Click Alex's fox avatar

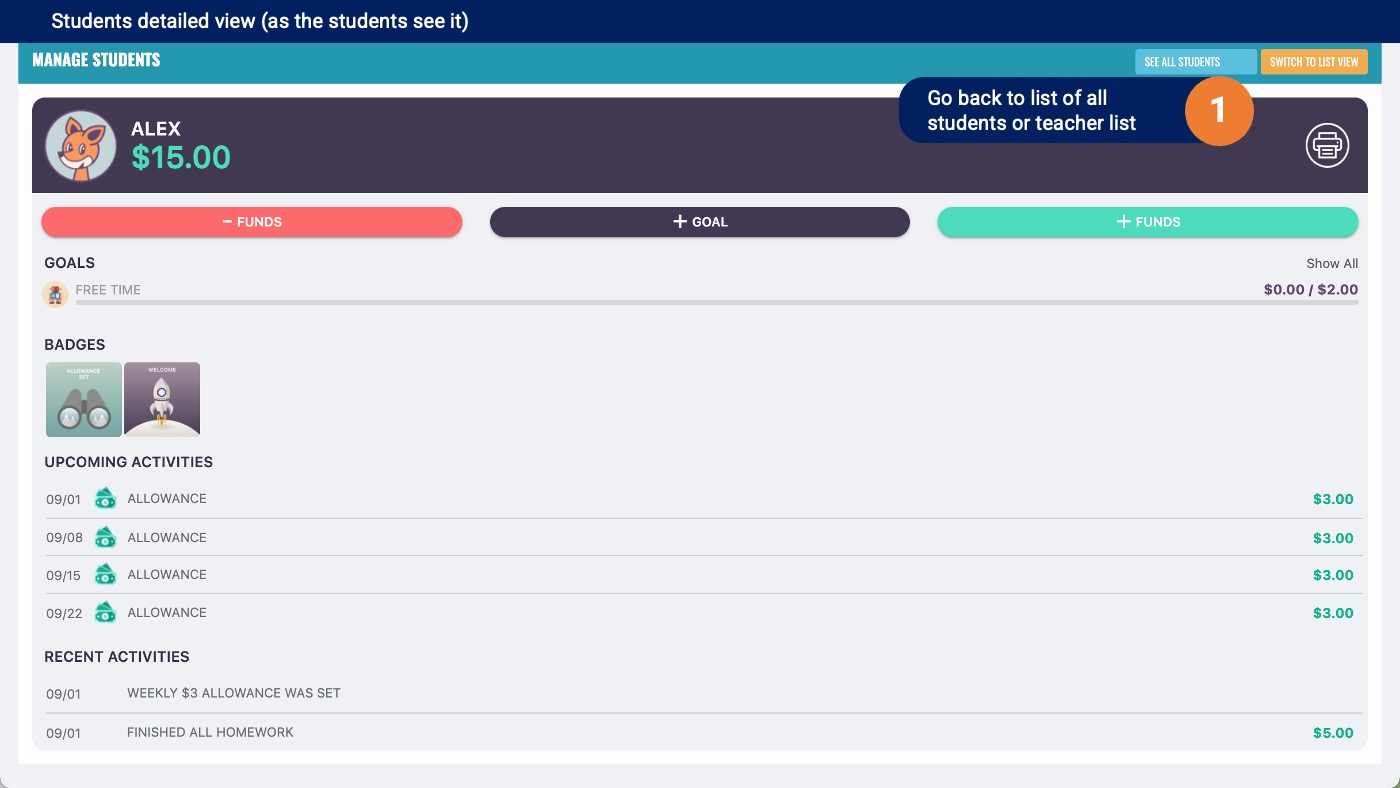[81, 146]
